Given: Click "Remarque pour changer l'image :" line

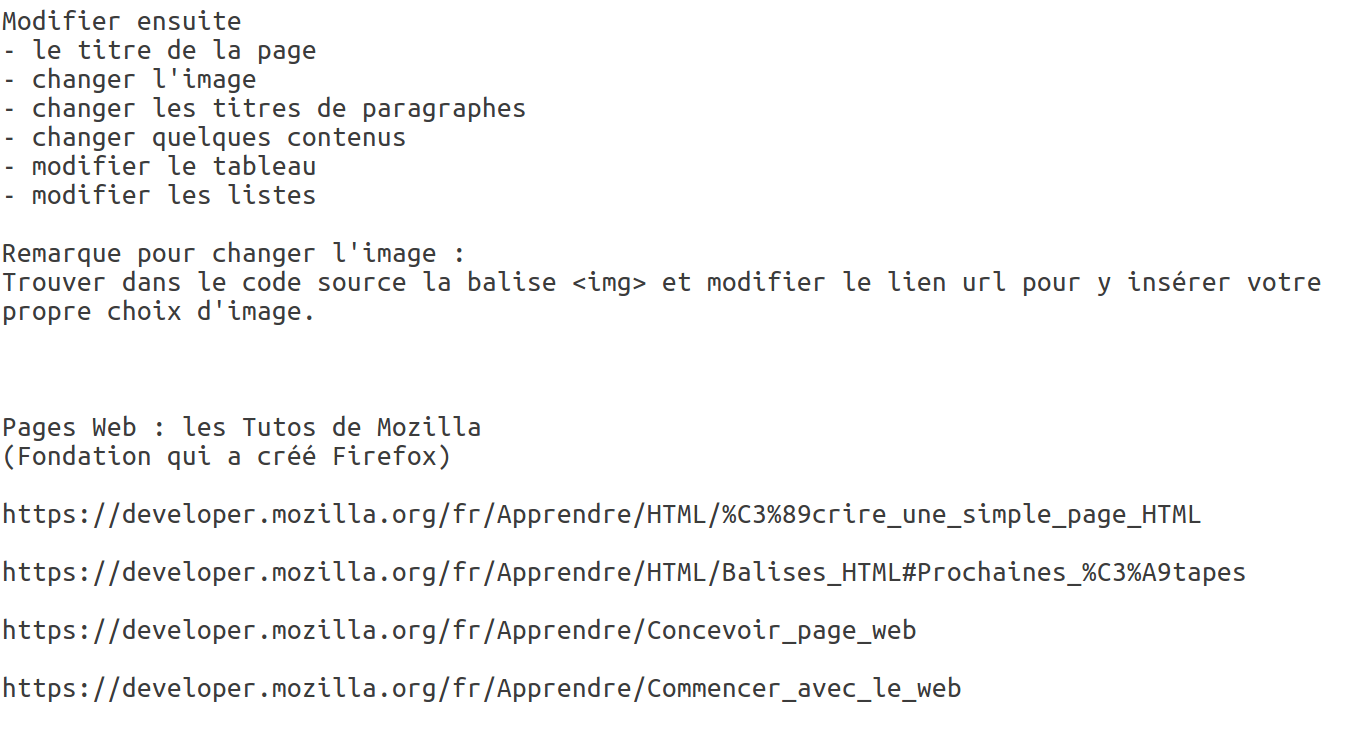Looking at the screenshot, I should (x=233, y=253).
